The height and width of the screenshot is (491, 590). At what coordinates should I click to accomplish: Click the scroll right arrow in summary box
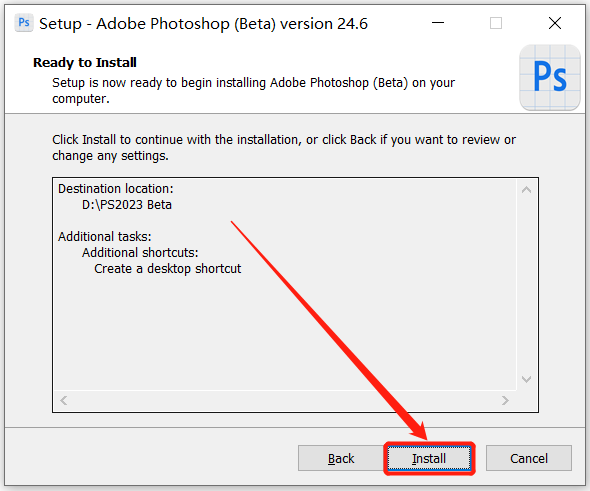(x=505, y=400)
